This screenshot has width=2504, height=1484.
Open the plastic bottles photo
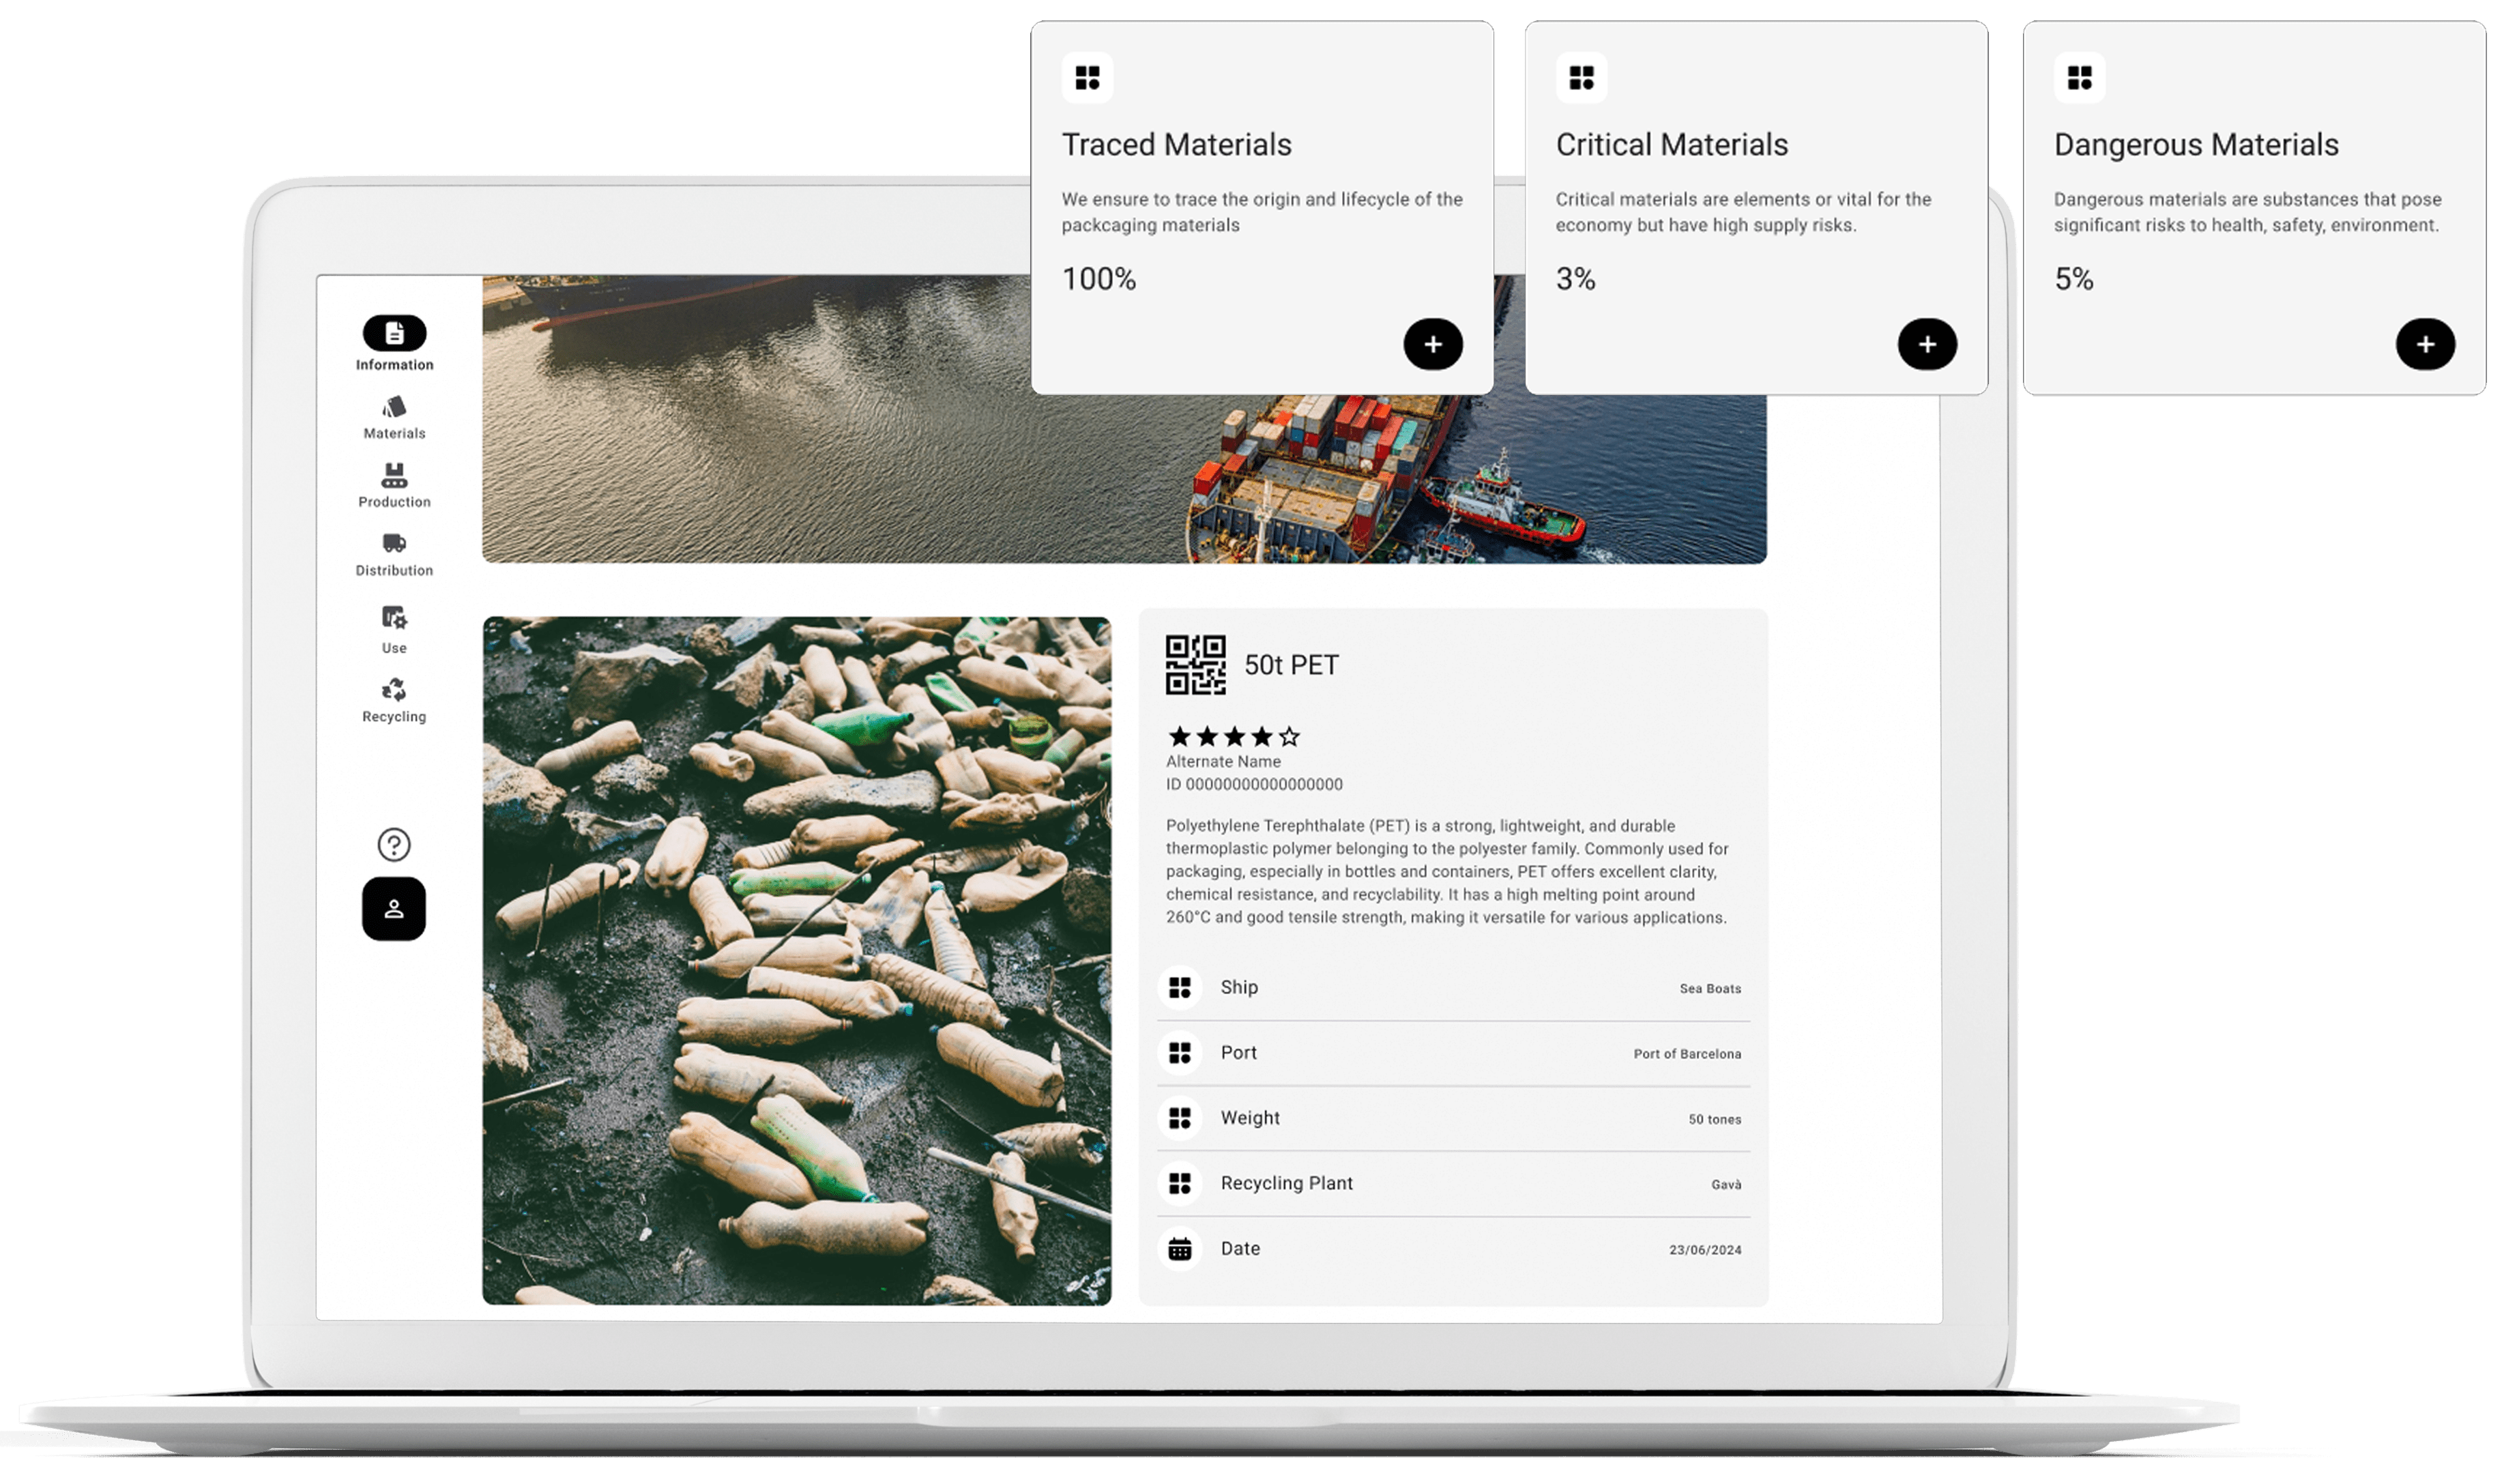click(x=796, y=960)
